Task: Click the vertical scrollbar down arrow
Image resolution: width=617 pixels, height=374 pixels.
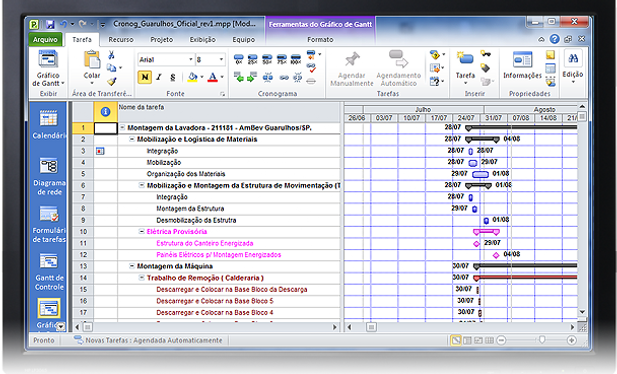Action: pos(582,312)
